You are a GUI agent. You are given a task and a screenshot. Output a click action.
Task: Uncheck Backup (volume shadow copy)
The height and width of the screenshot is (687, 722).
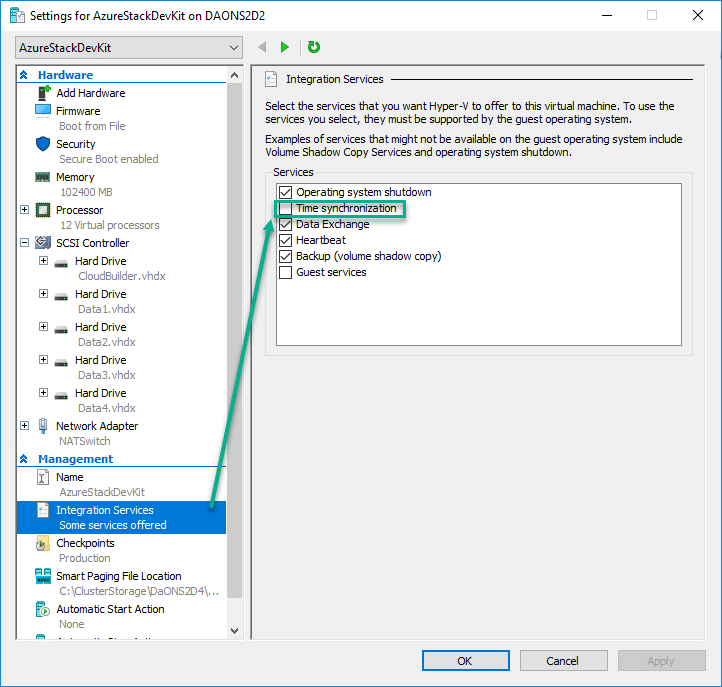285,256
